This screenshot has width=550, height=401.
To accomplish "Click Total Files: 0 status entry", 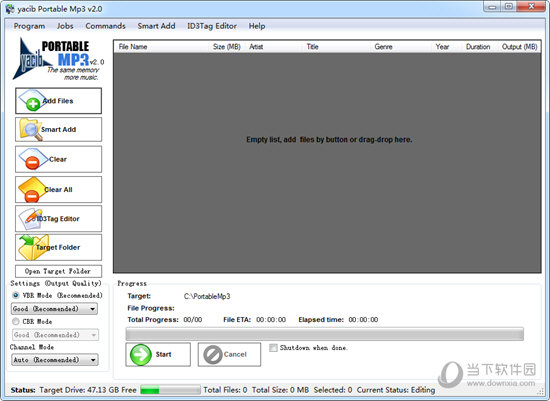I will coord(225,390).
